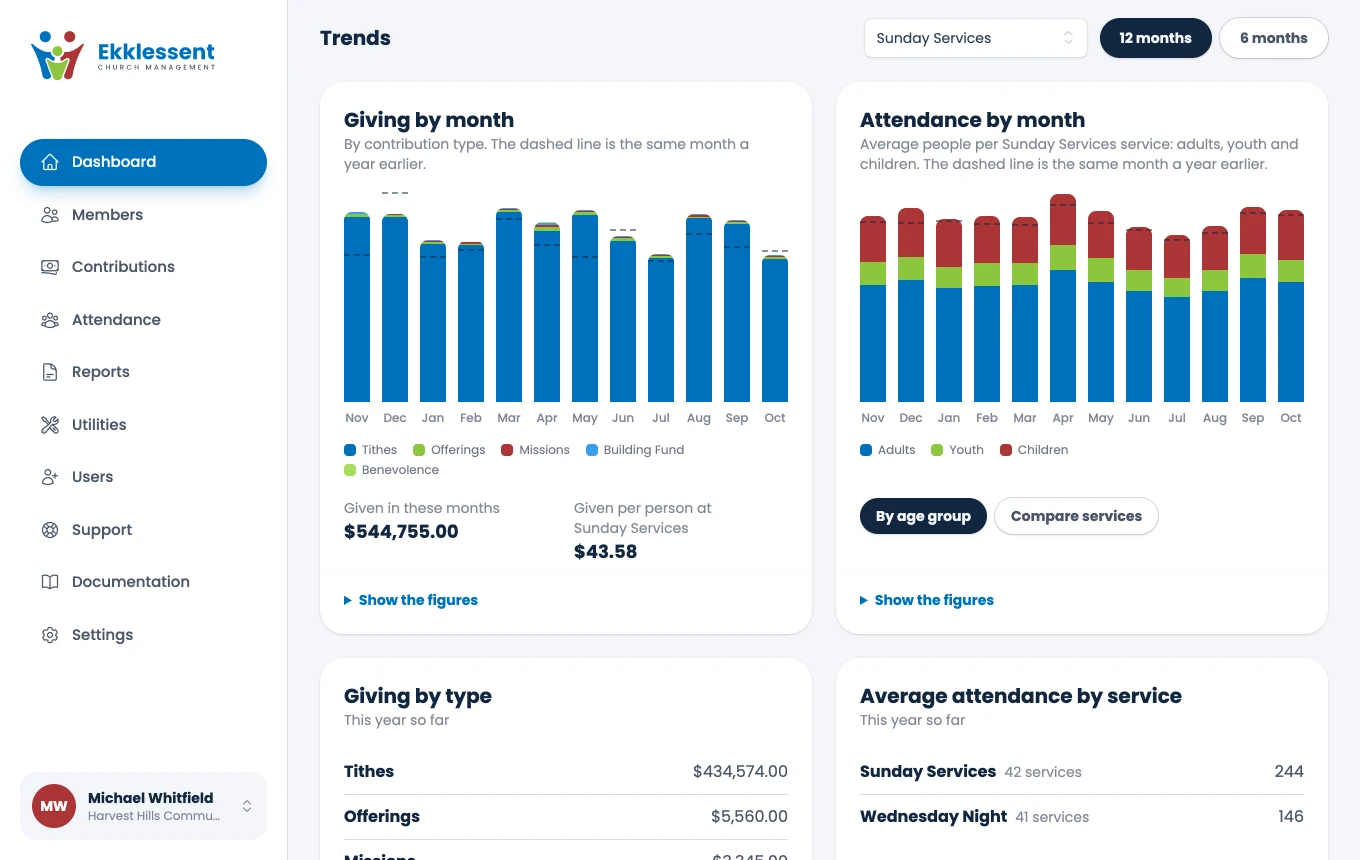Viewport: 1360px width, 860px height.
Task: Click the Offerings legend swatch
Action: point(419,450)
